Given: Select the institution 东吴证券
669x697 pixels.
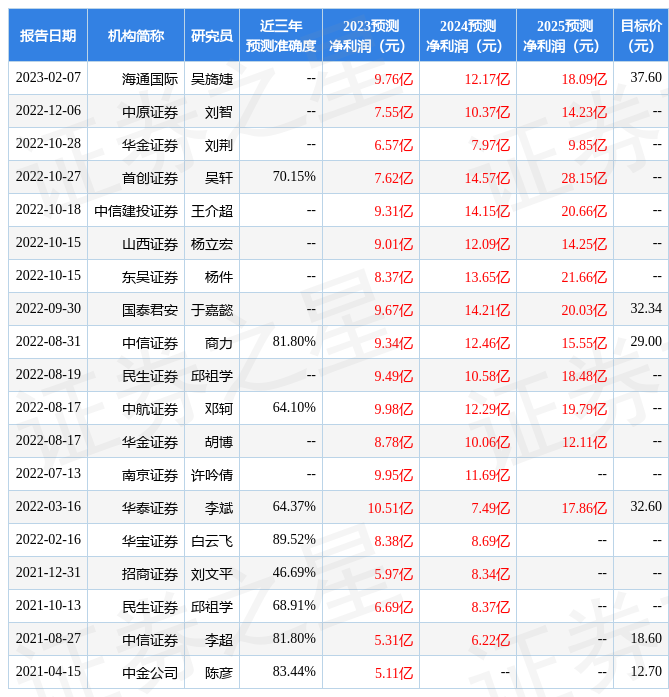Looking at the screenshot, I should (x=150, y=277).
